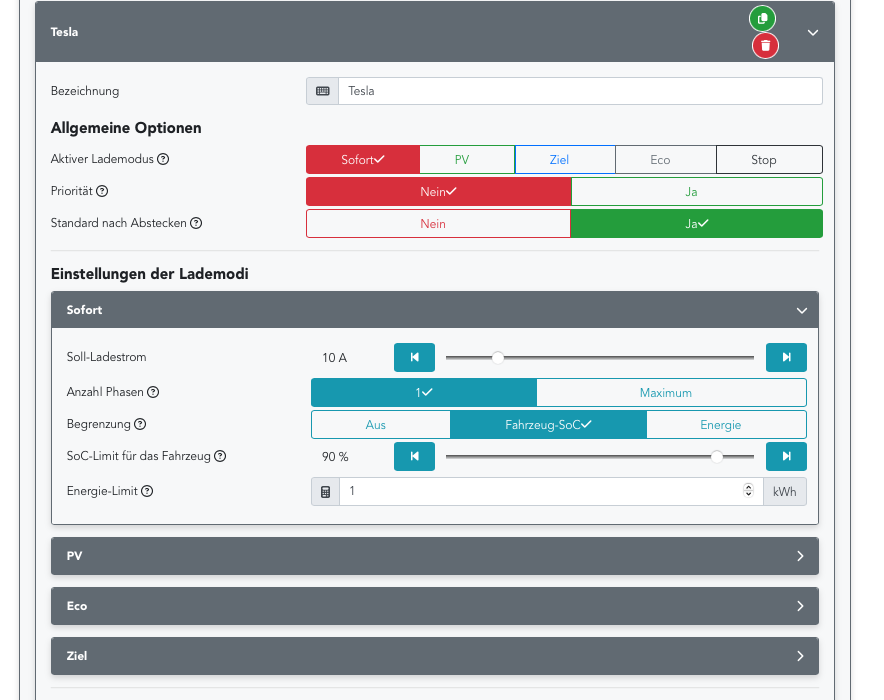884x700 pixels.
Task: Collapse the Tesla profile header
Action: 813,32
